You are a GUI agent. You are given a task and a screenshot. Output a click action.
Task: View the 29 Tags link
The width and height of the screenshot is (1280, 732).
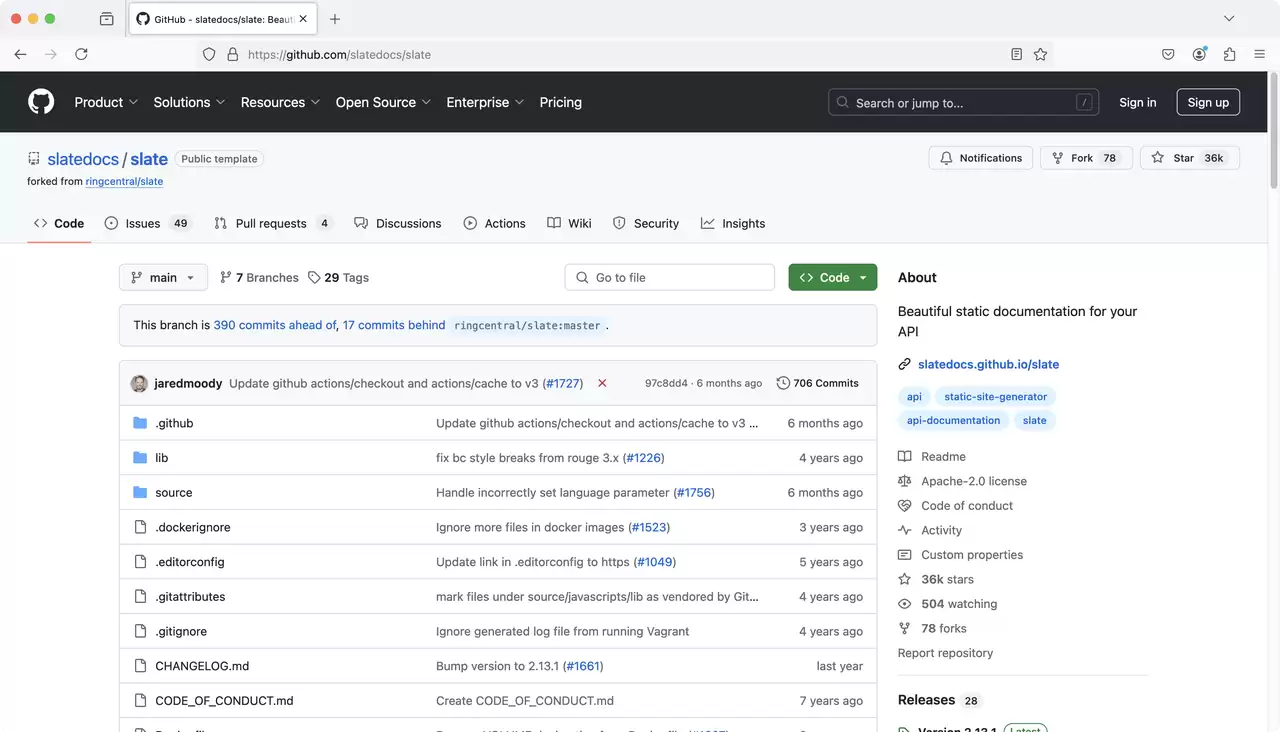[339, 278]
